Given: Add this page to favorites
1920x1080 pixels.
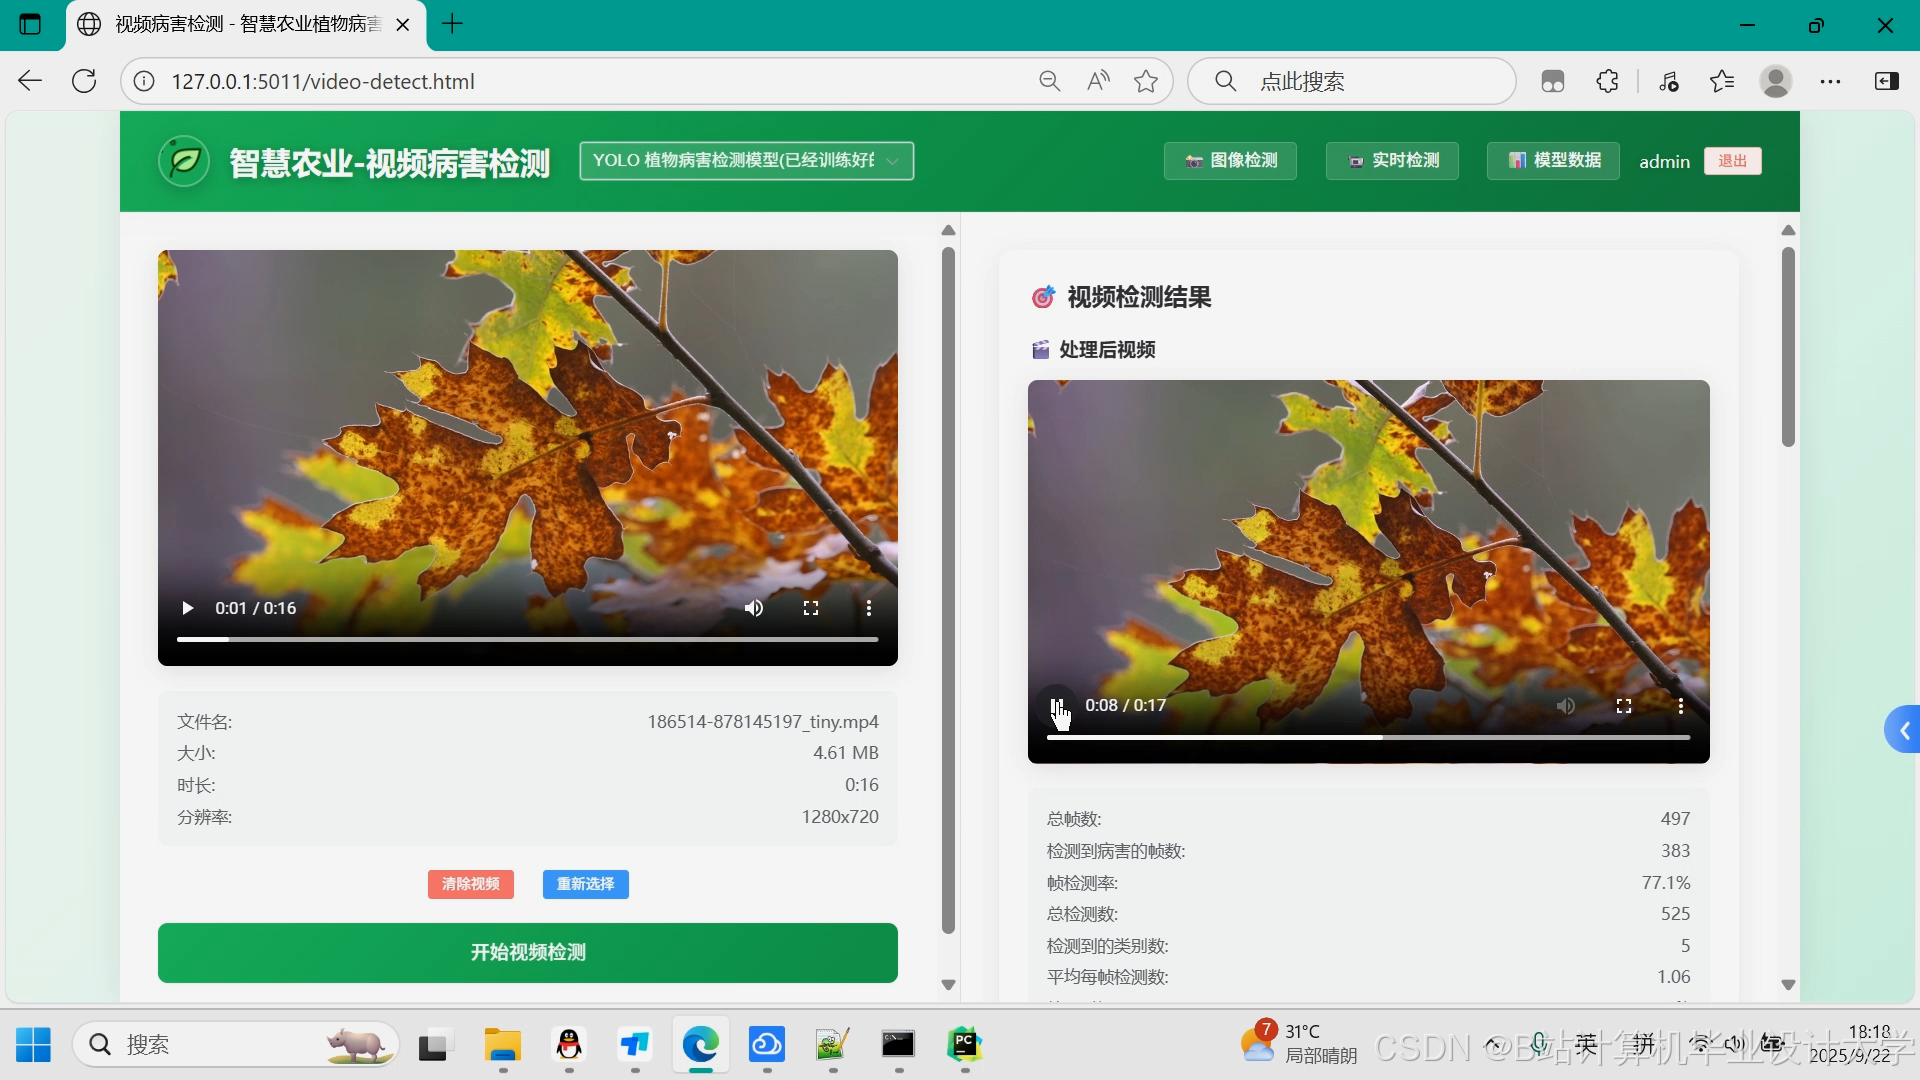Looking at the screenshot, I should (x=1146, y=81).
